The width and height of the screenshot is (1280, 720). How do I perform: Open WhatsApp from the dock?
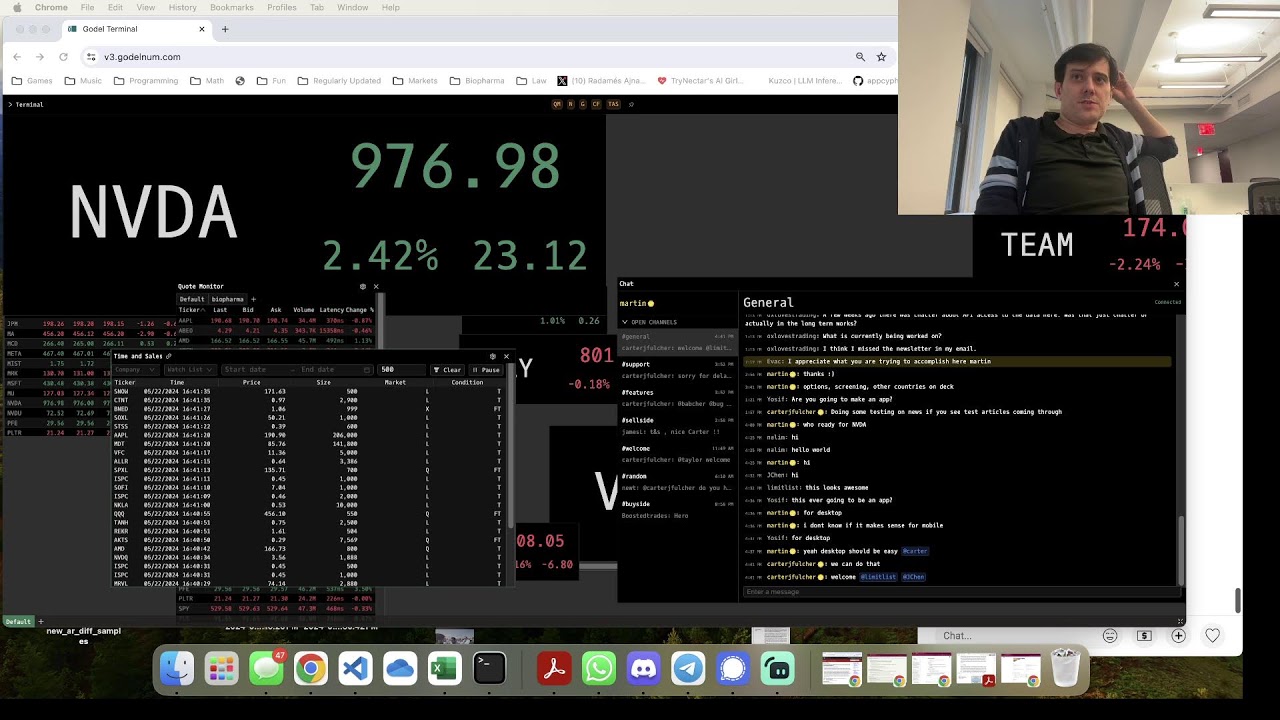pos(599,668)
